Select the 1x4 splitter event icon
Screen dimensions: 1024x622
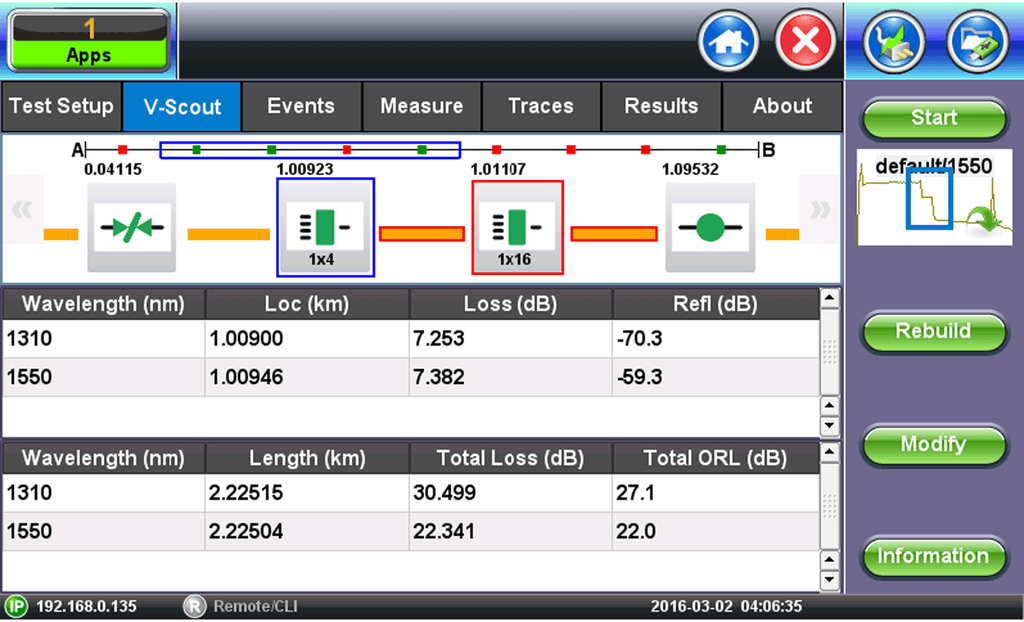point(325,228)
